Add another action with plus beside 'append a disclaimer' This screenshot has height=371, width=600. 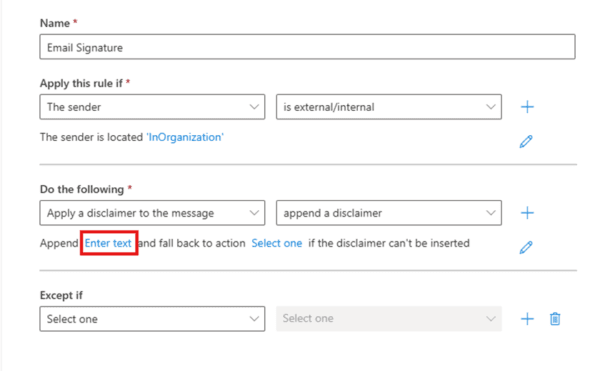point(527,213)
